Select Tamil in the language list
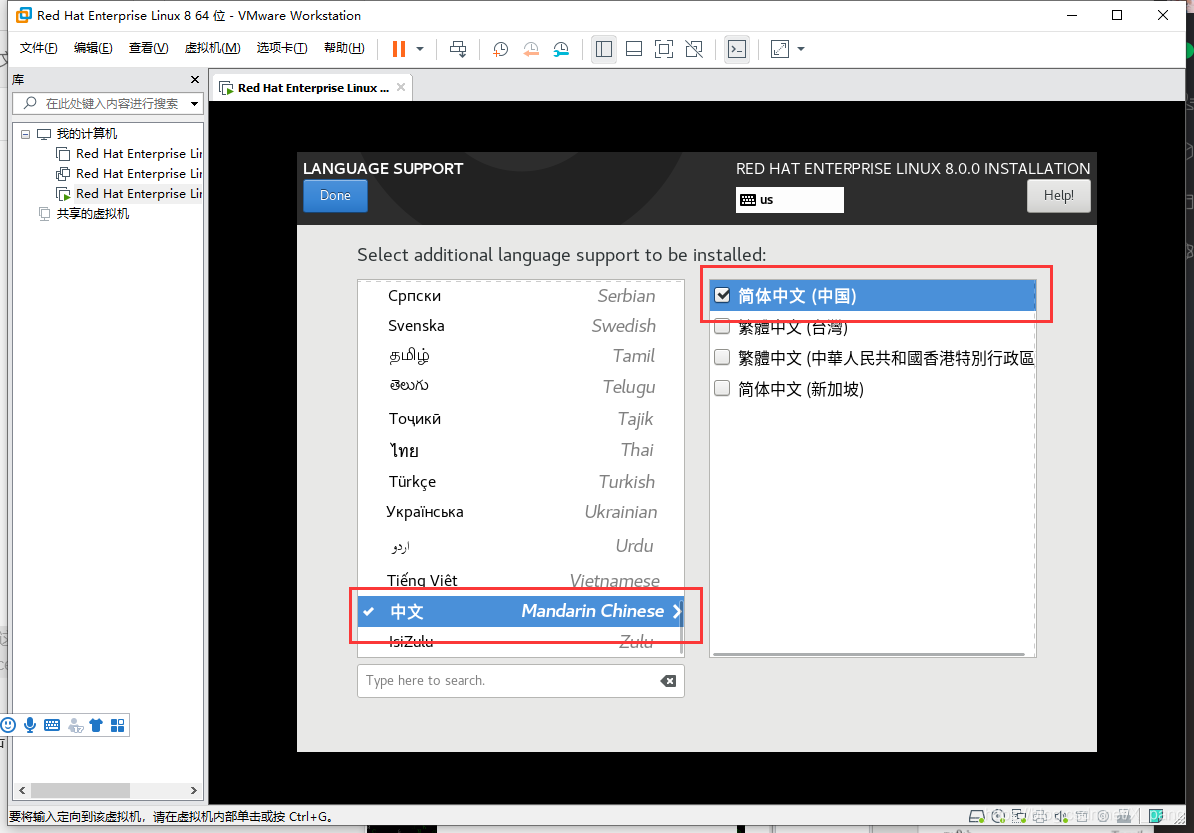 click(x=521, y=356)
